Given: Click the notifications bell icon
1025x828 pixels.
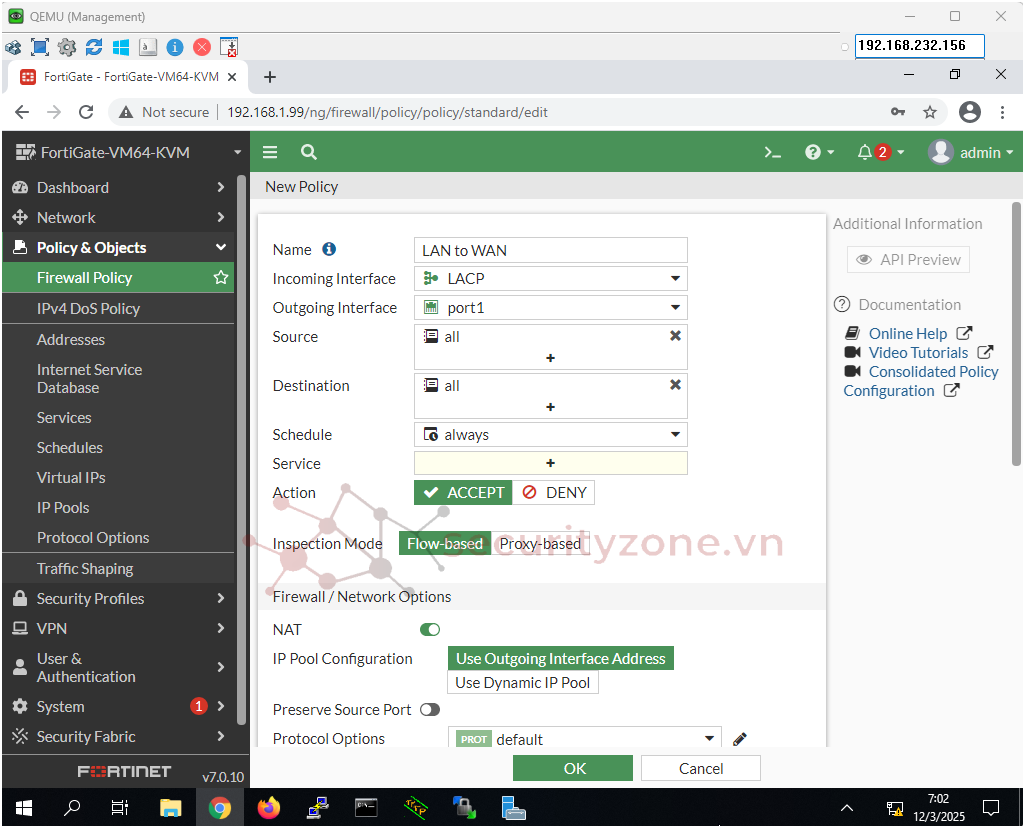Looking at the screenshot, I should tap(865, 152).
